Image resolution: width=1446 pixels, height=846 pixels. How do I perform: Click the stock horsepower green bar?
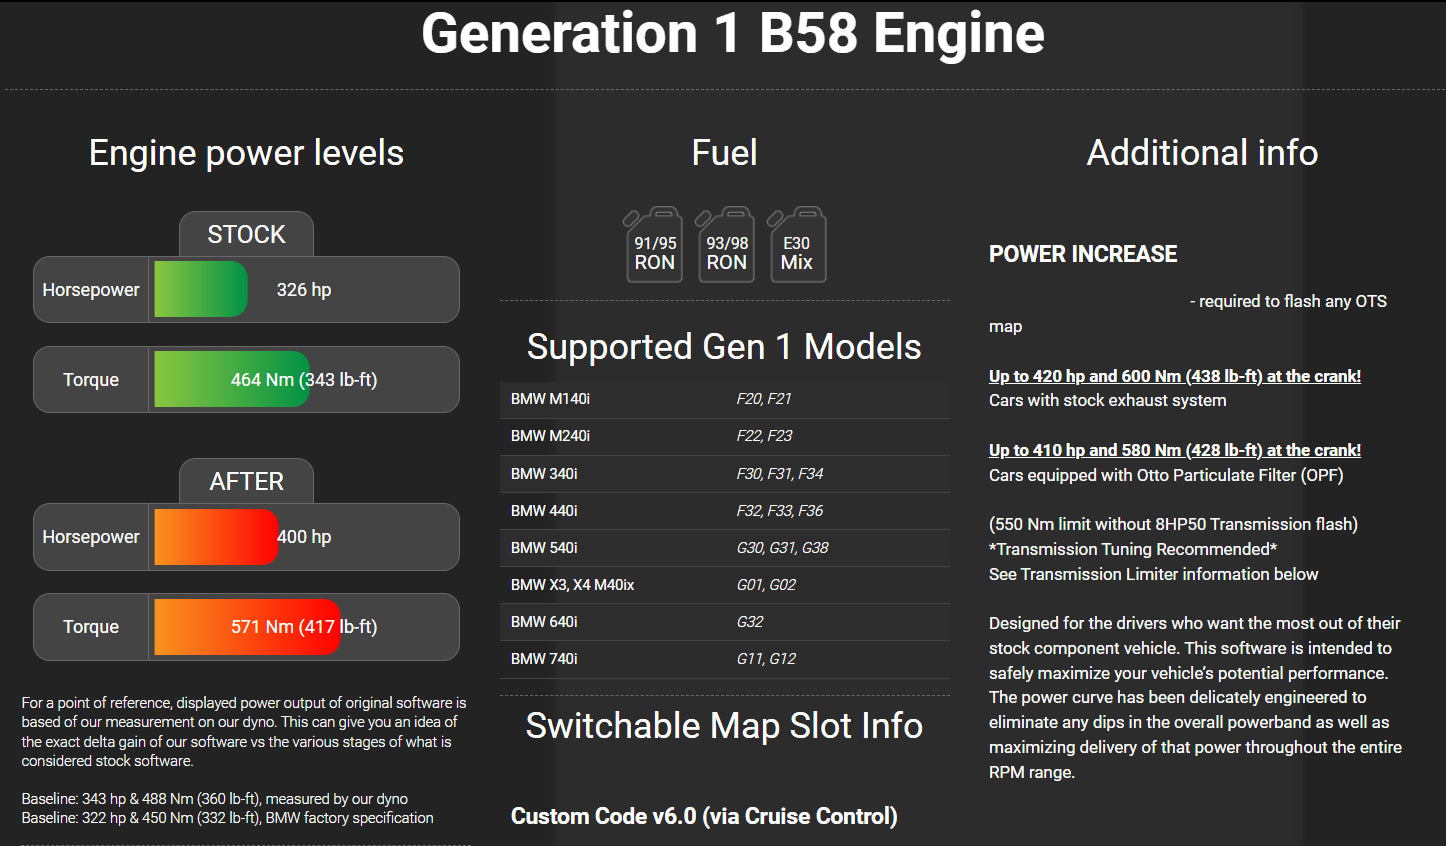[x=201, y=289]
